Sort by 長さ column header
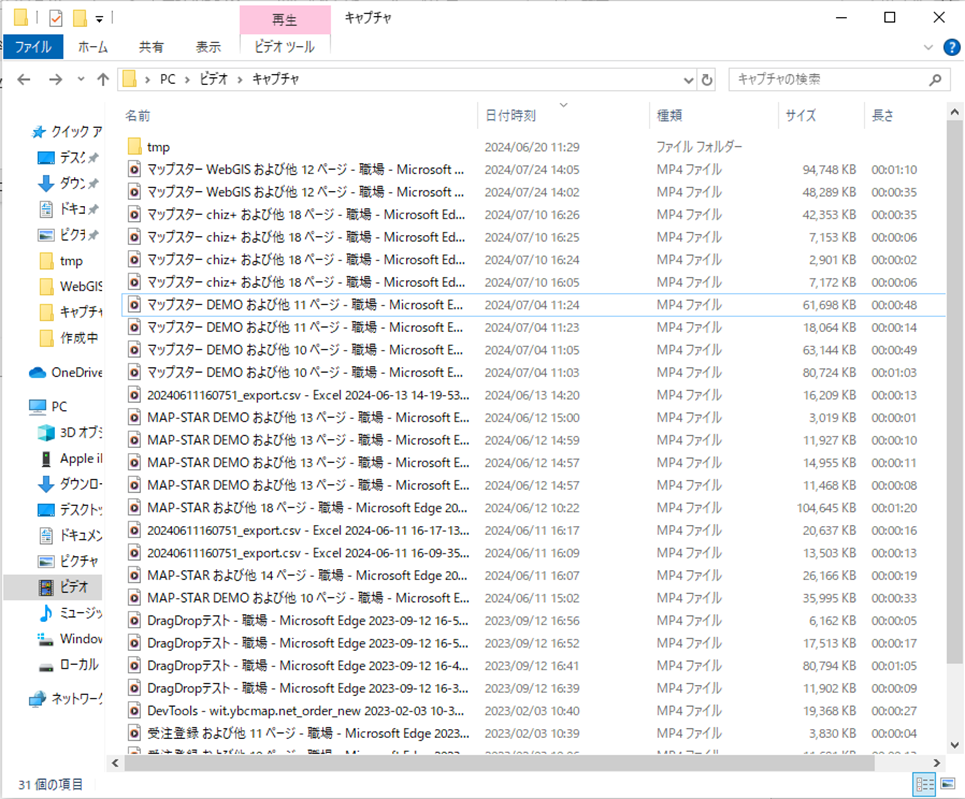965x799 pixels. point(883,115)
